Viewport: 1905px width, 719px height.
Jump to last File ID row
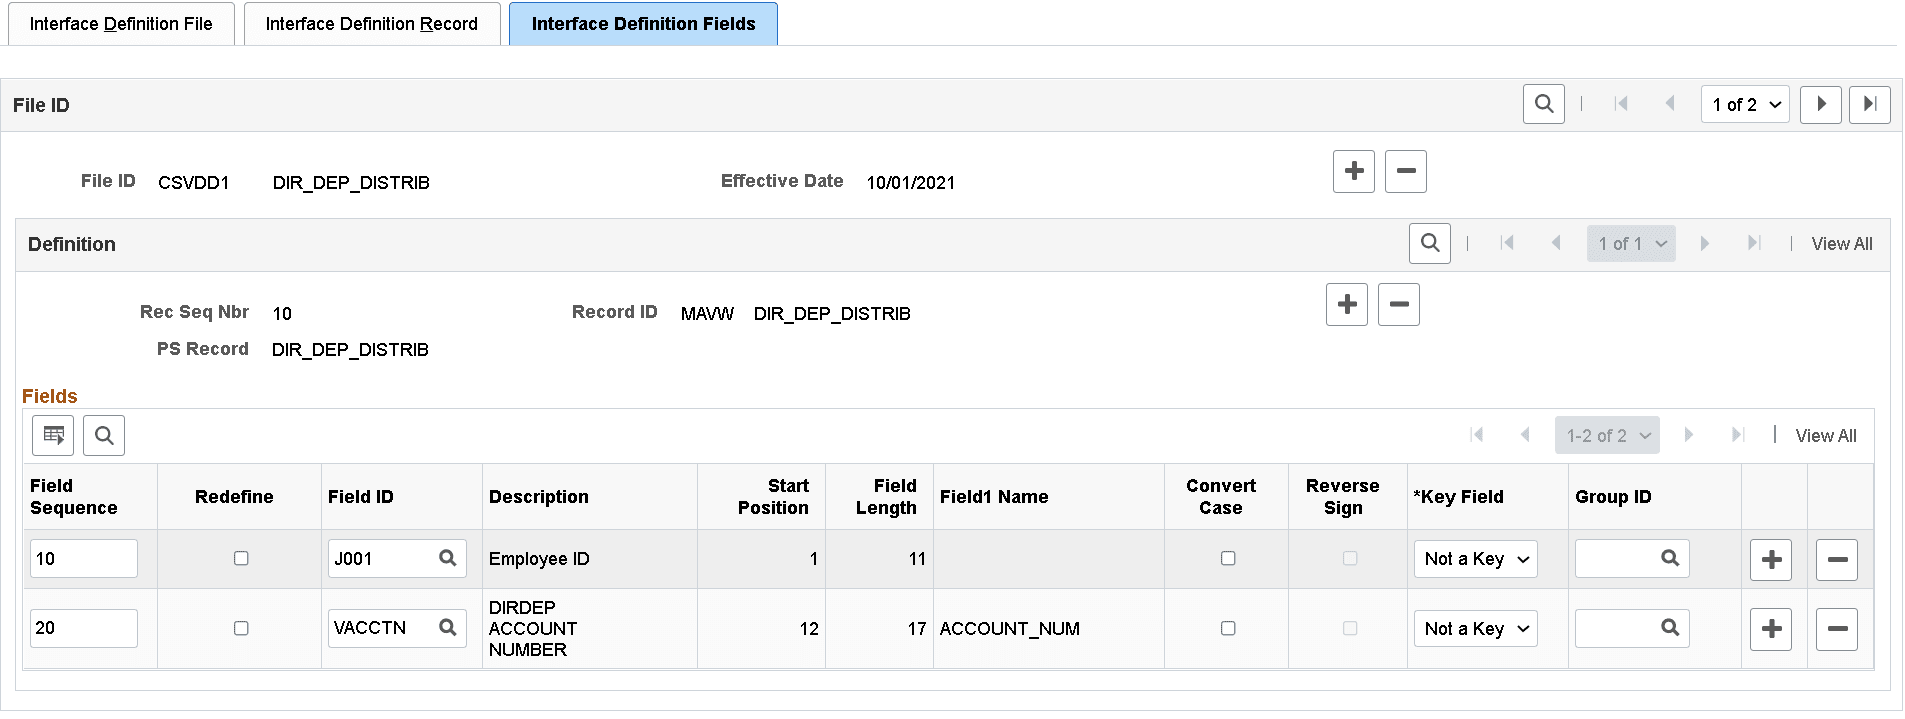(1869, 104)
